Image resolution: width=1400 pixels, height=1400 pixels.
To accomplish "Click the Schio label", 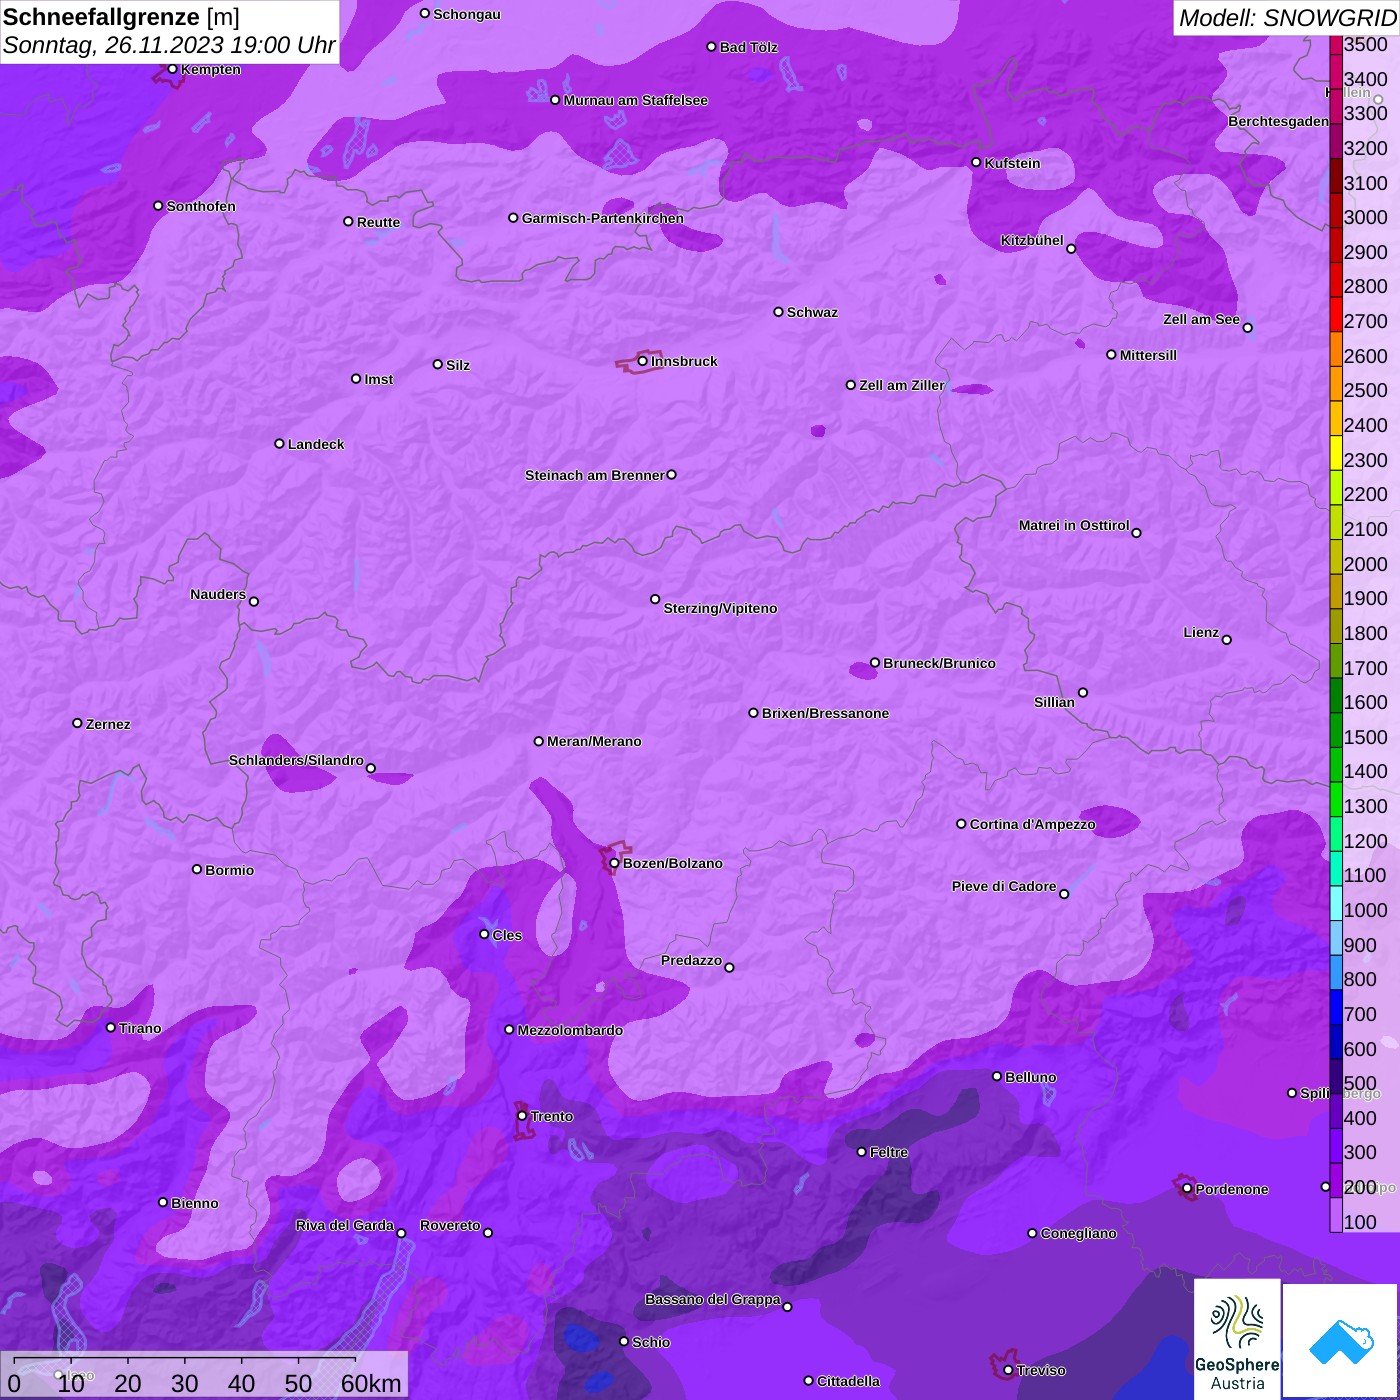I will coord(651,1342).
